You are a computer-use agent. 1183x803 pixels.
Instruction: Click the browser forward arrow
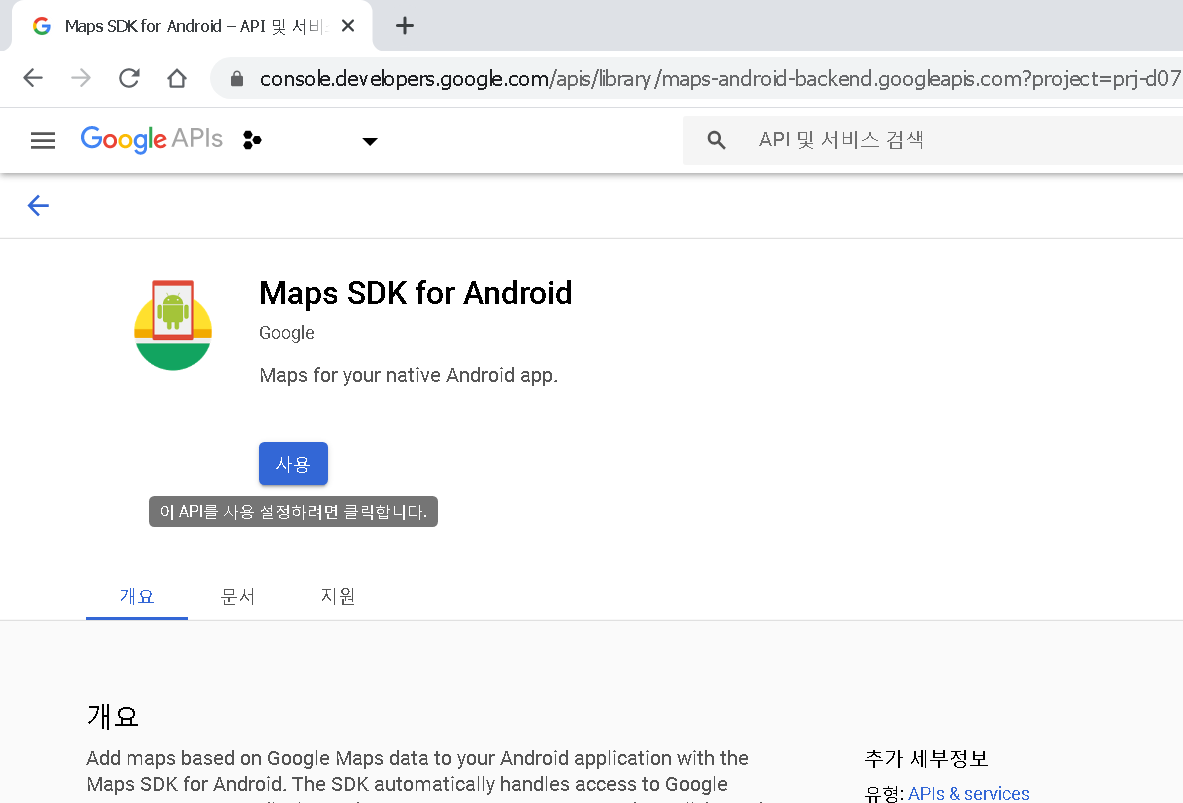coord(81,78)
